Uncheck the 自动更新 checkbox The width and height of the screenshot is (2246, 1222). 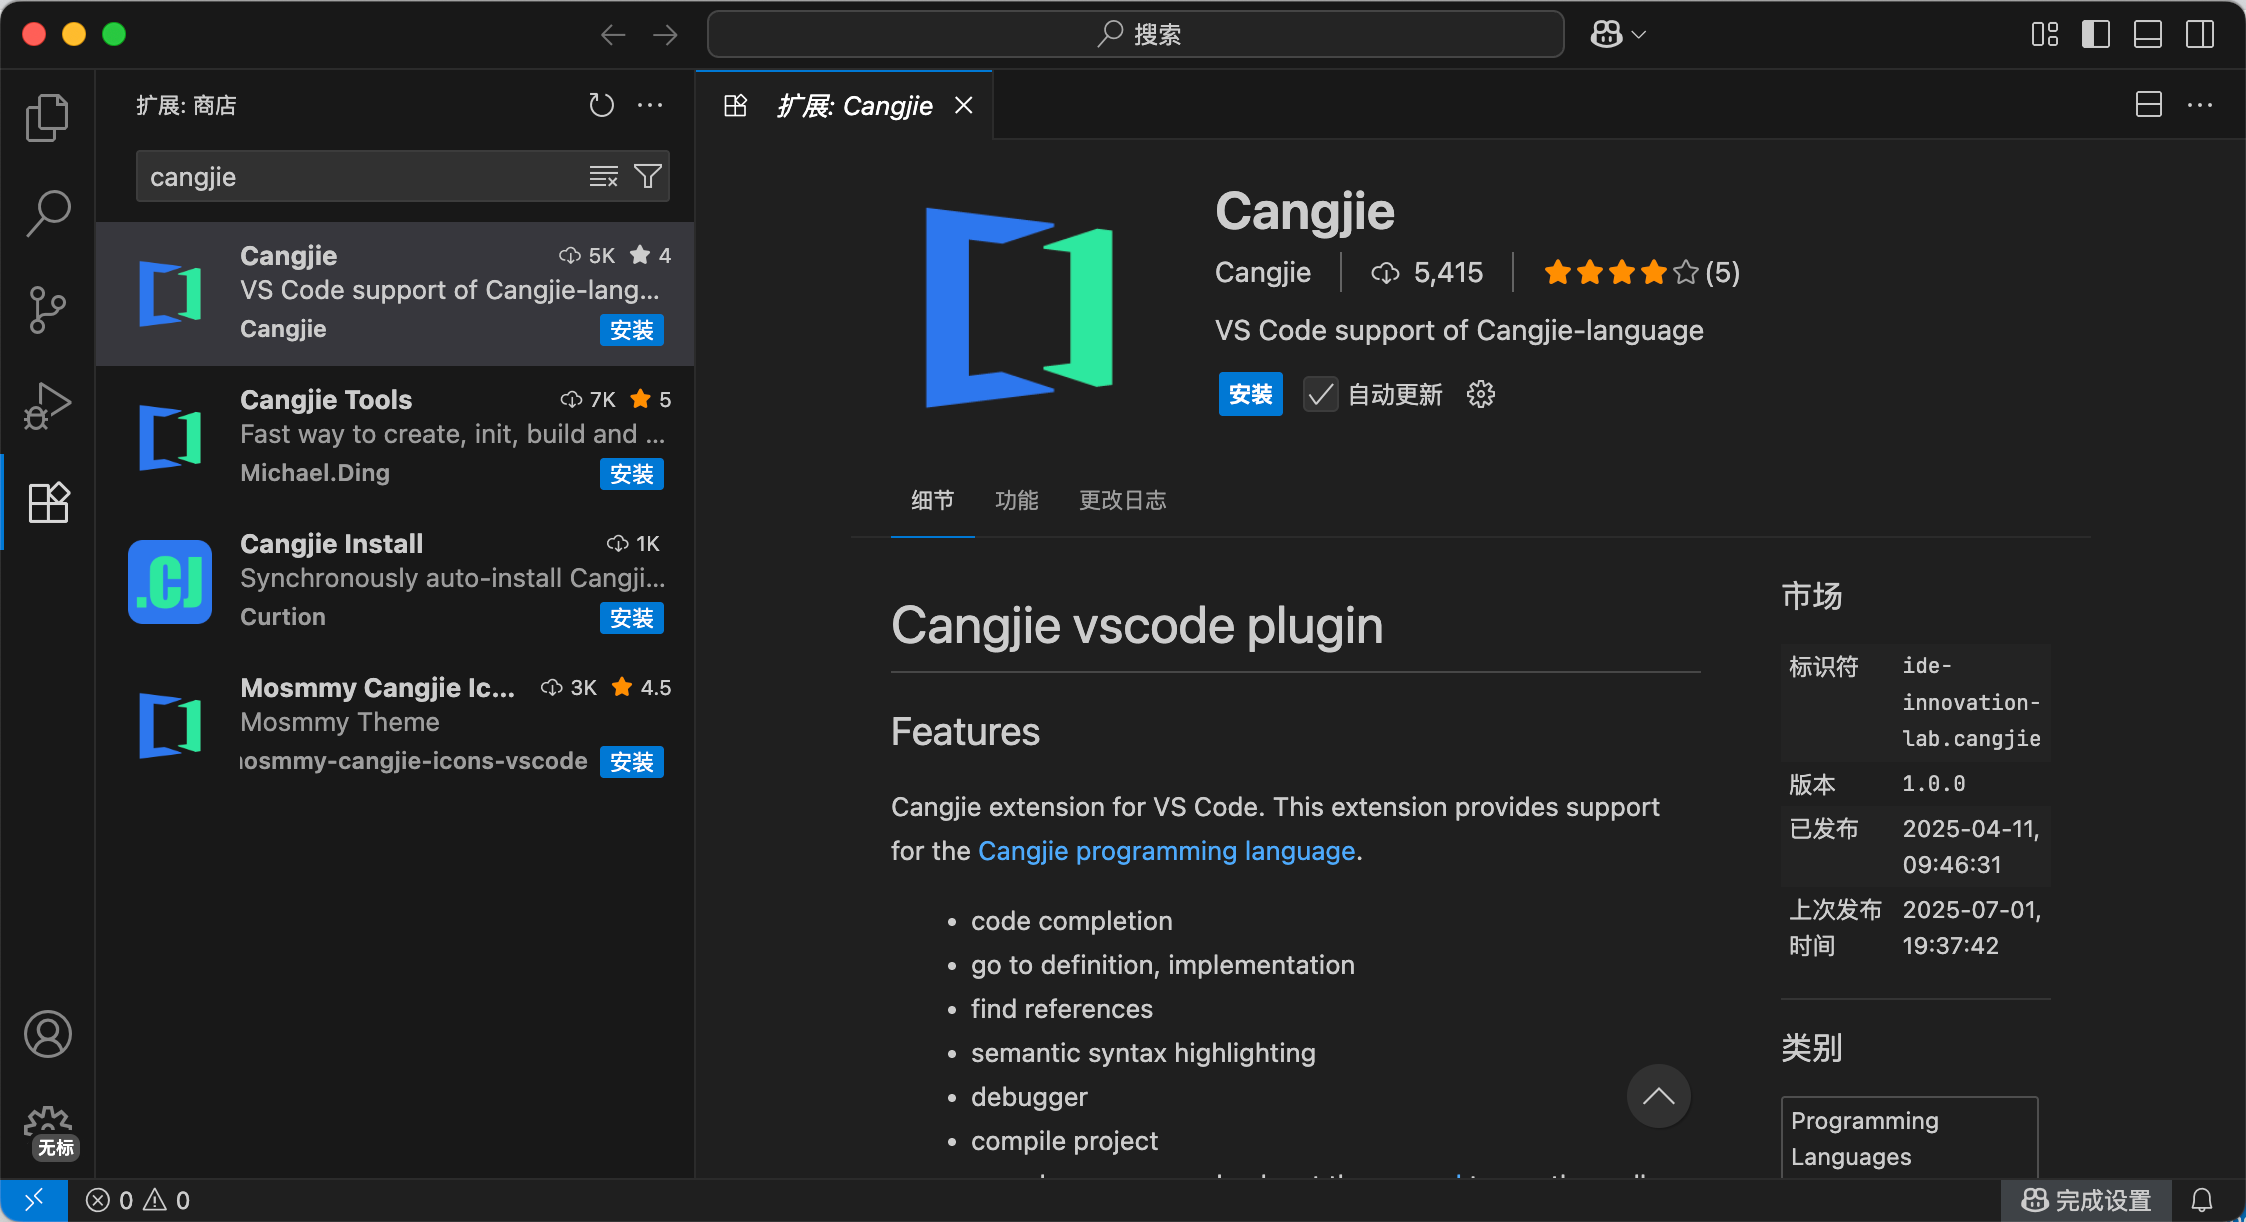coord(1319,394)
